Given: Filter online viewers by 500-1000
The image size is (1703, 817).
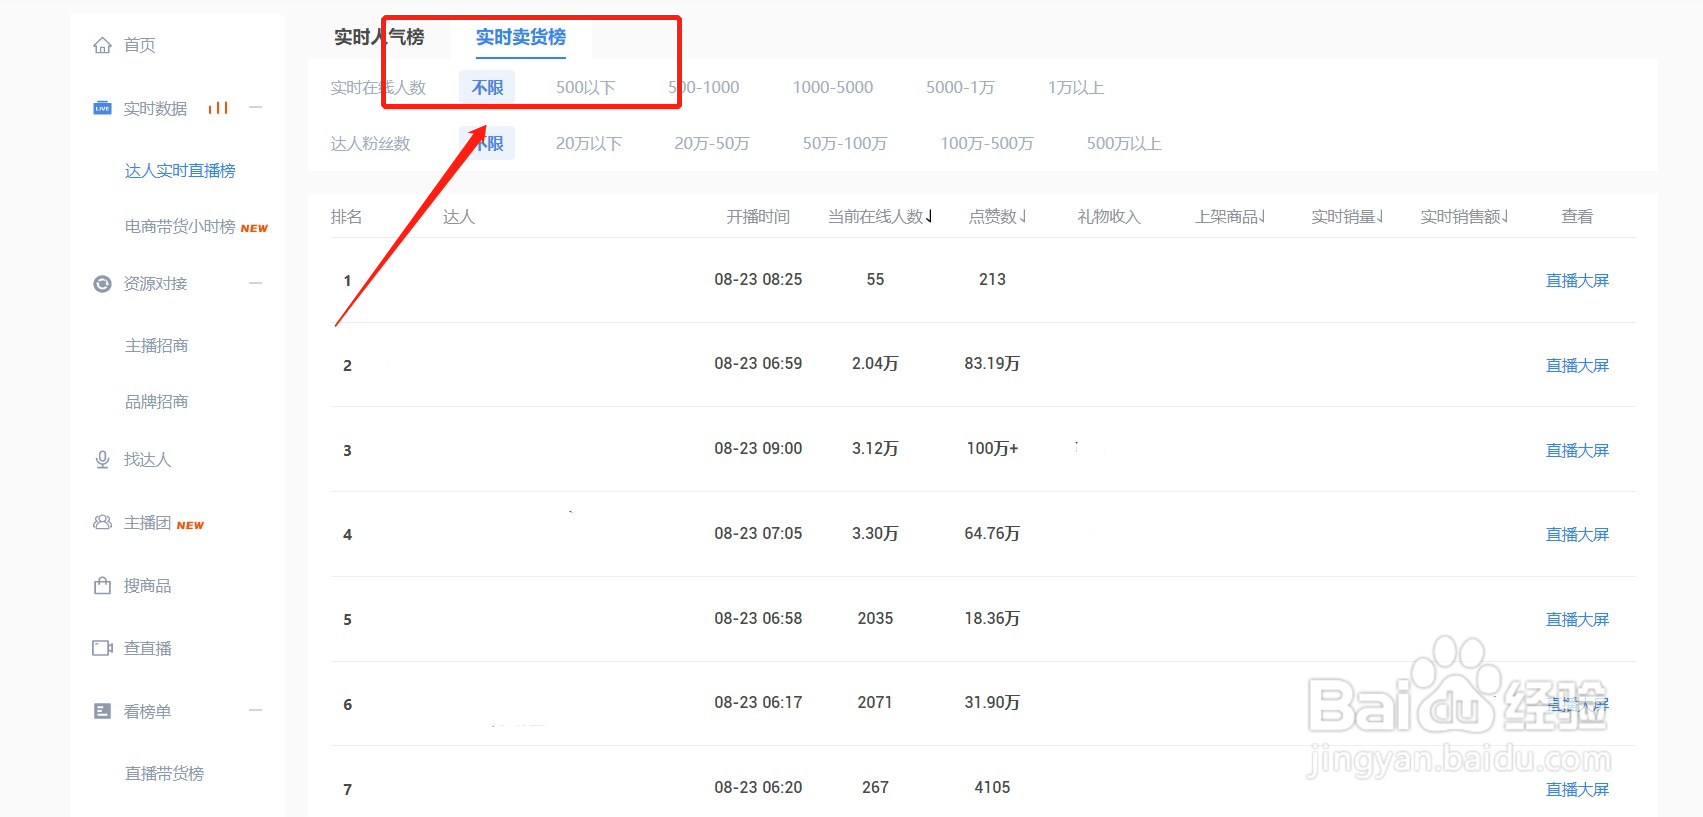Looking at the screenshot, I should [x=704, y=88].
